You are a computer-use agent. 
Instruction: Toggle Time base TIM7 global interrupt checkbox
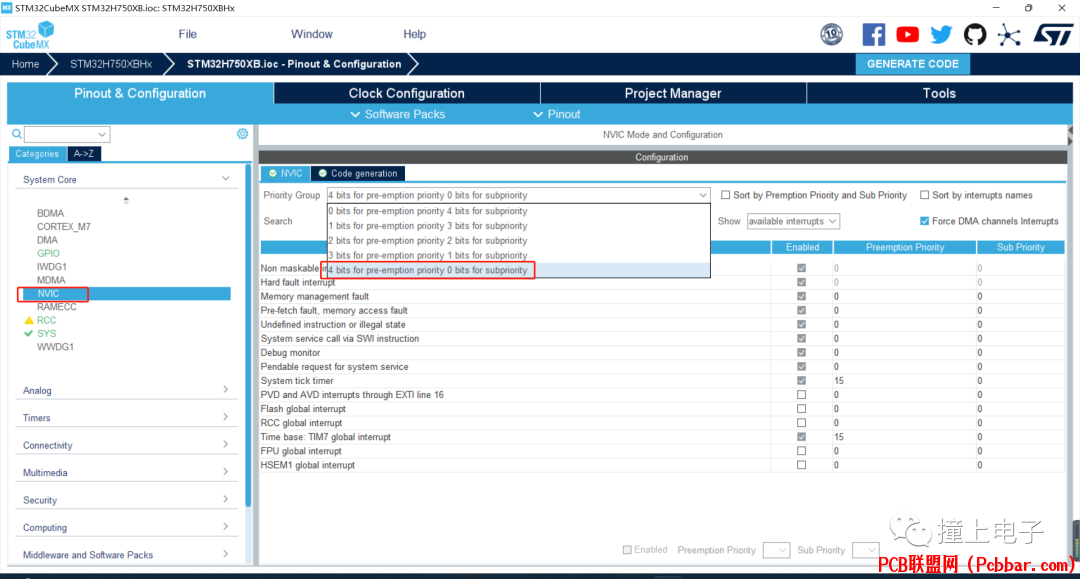(x=801, y=437)
